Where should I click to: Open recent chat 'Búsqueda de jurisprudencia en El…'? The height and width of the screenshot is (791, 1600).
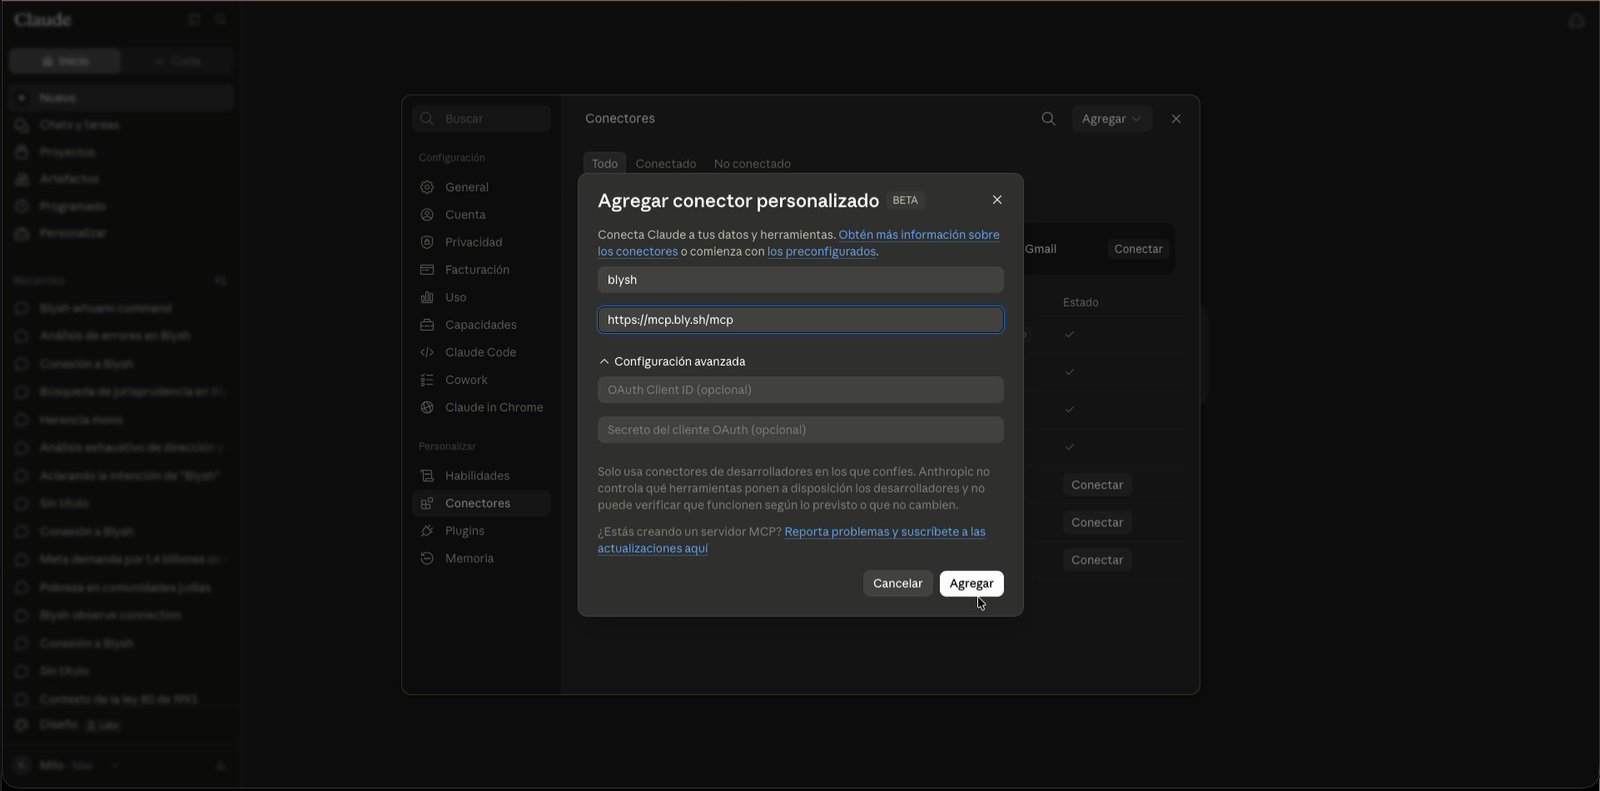tap(122, 392)
